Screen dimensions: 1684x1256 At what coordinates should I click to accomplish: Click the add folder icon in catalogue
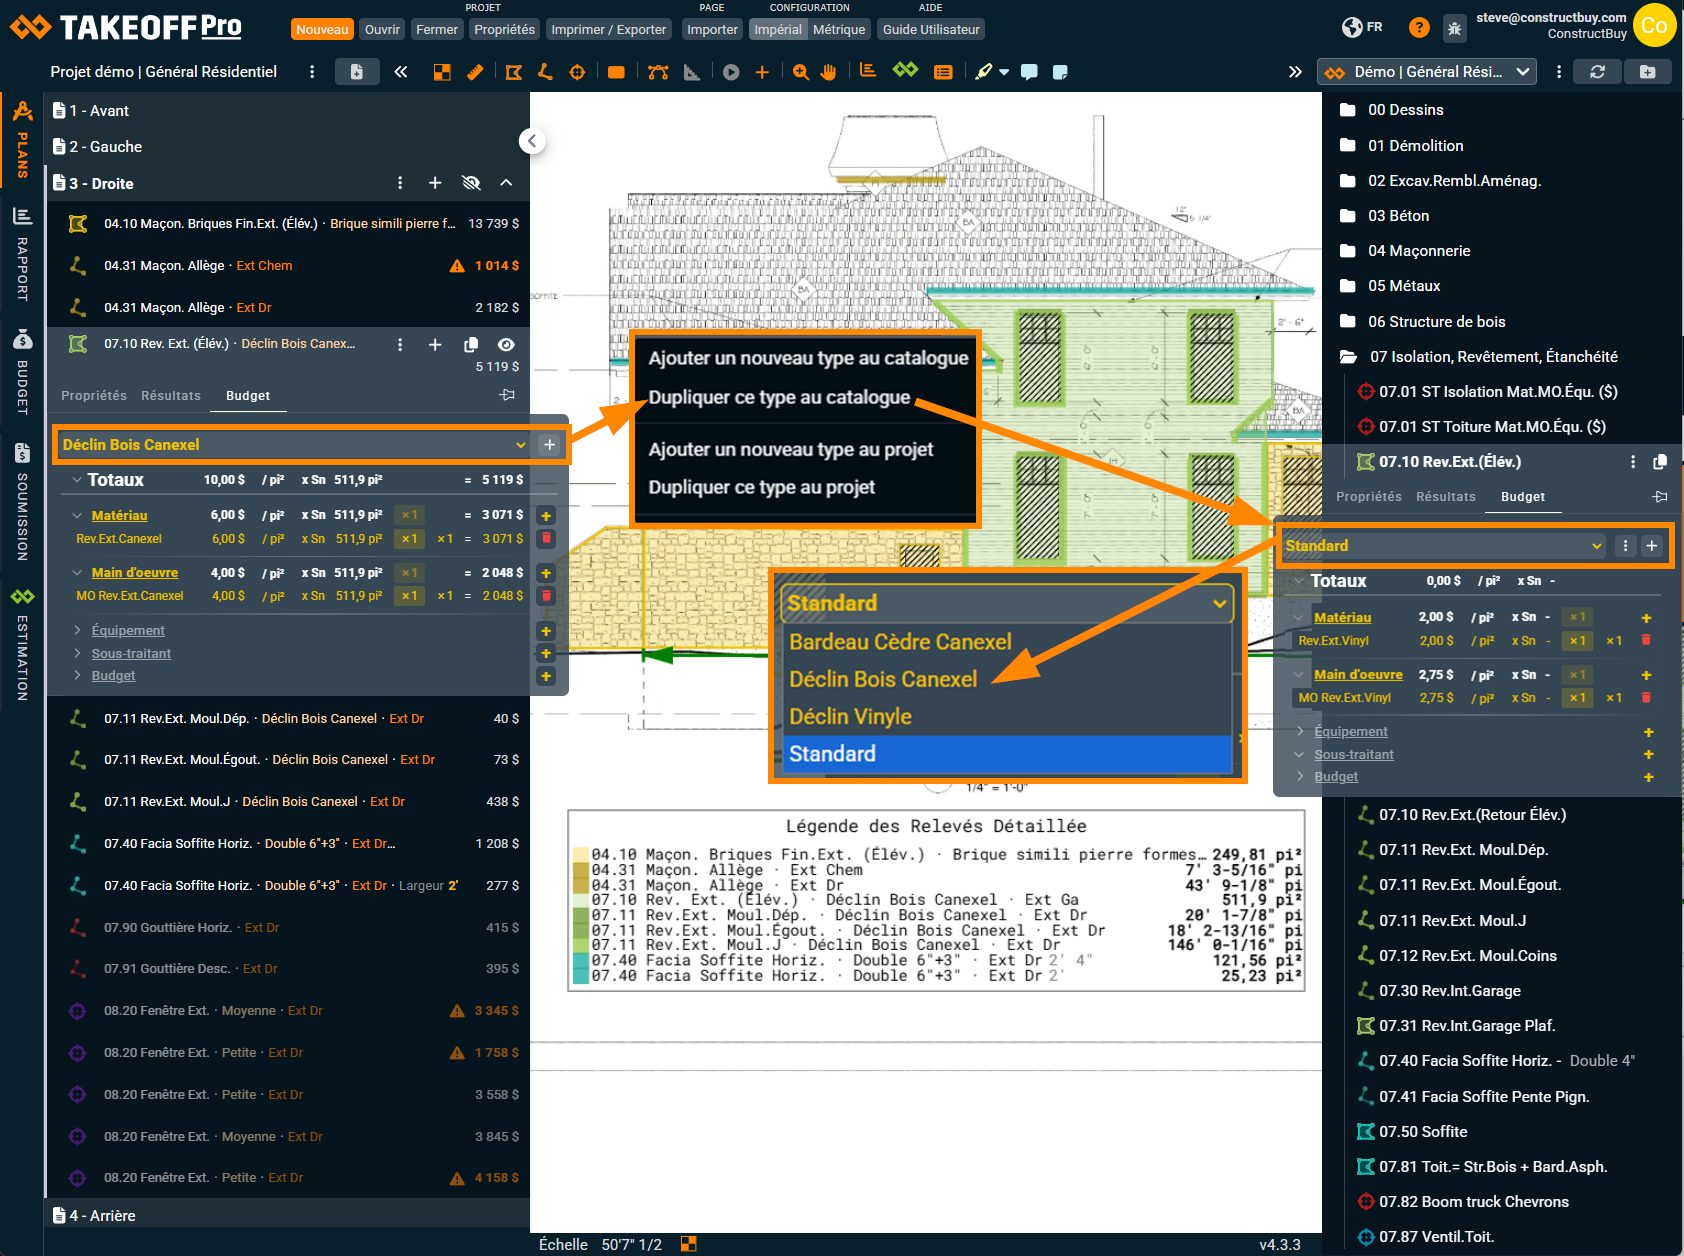1647,72
